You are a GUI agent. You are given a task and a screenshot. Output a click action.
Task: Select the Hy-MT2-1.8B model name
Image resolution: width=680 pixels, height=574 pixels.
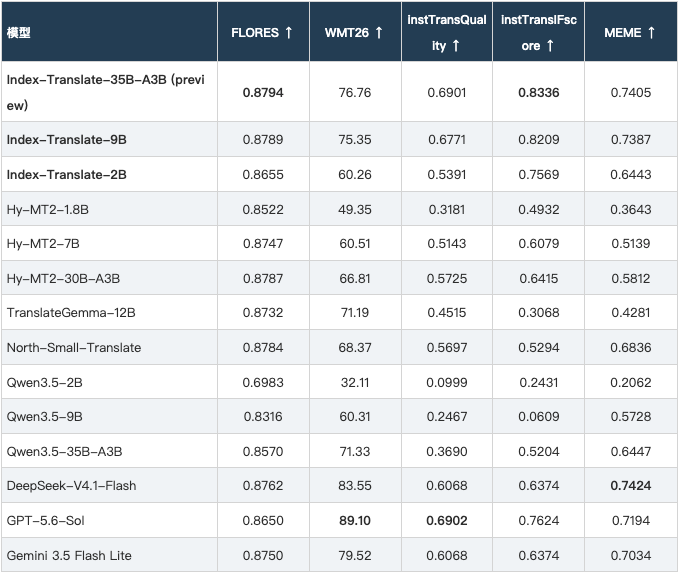[48, 209]
